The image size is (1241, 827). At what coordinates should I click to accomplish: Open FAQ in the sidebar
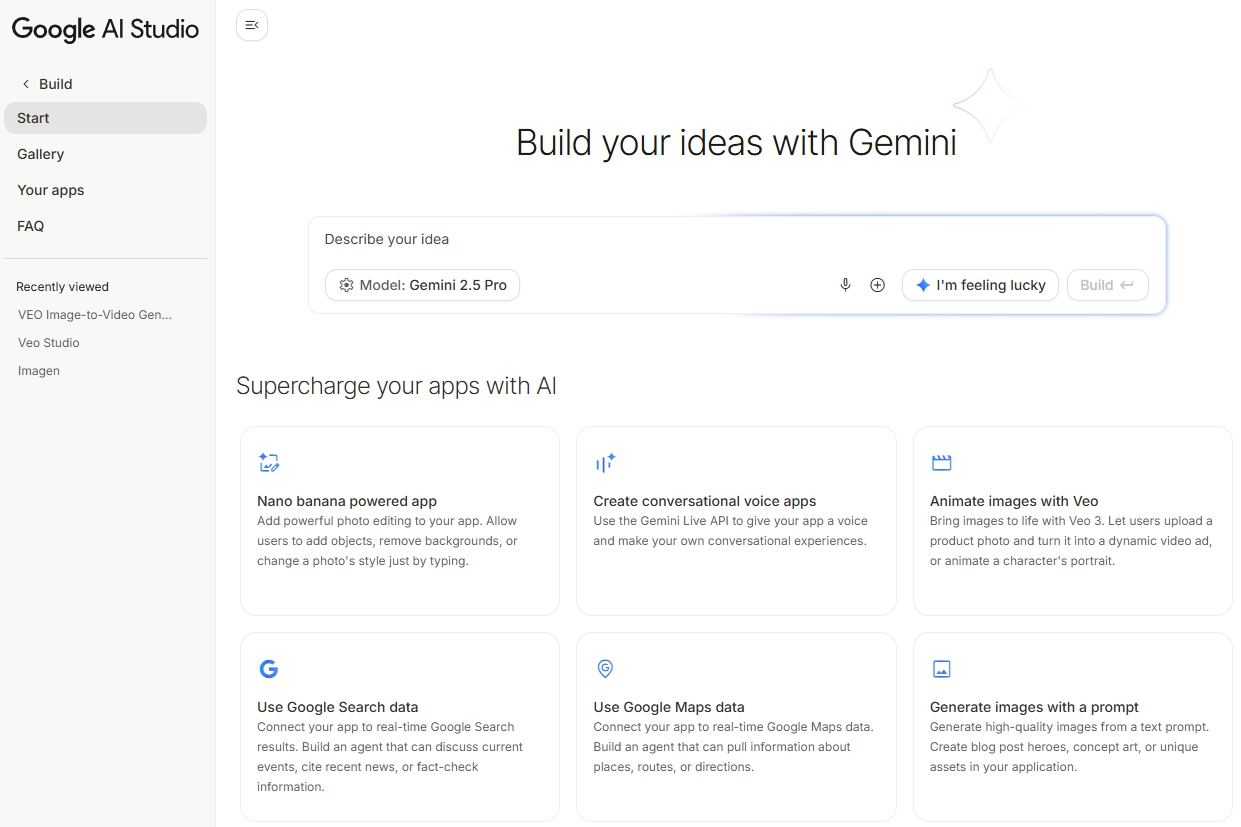105,226
